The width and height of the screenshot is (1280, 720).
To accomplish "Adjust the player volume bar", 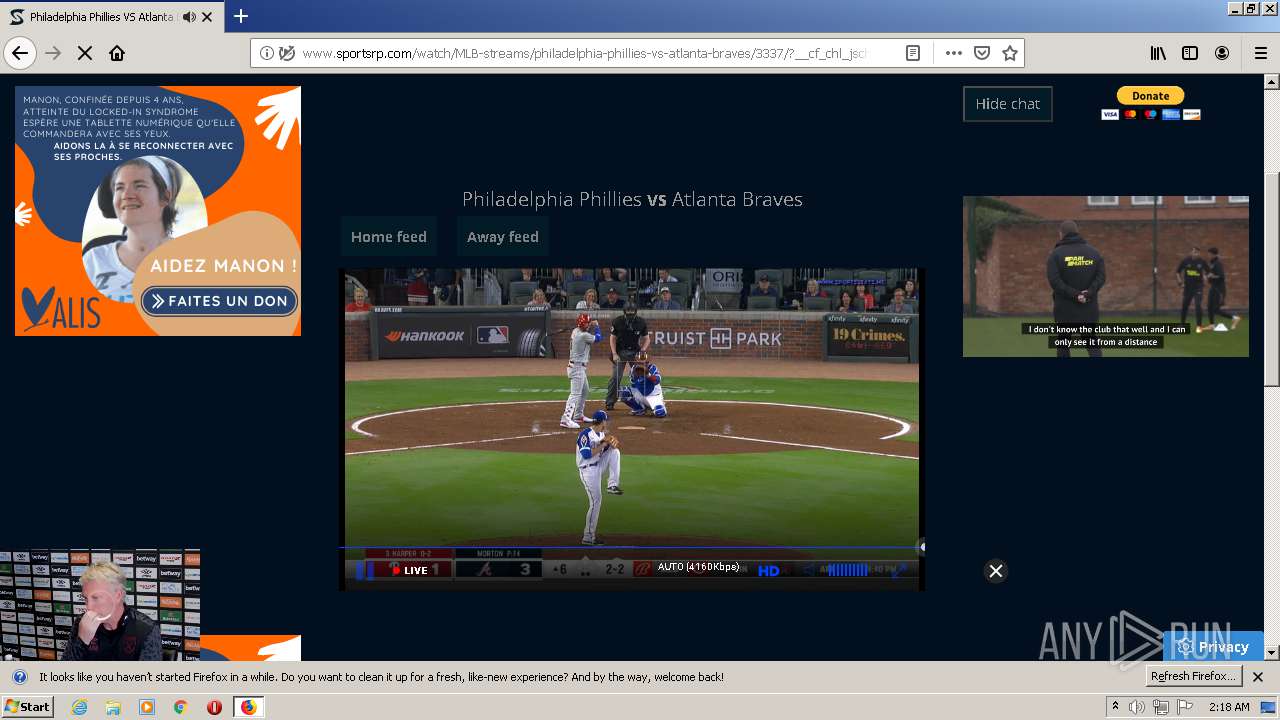I will (x=848, y=570).
